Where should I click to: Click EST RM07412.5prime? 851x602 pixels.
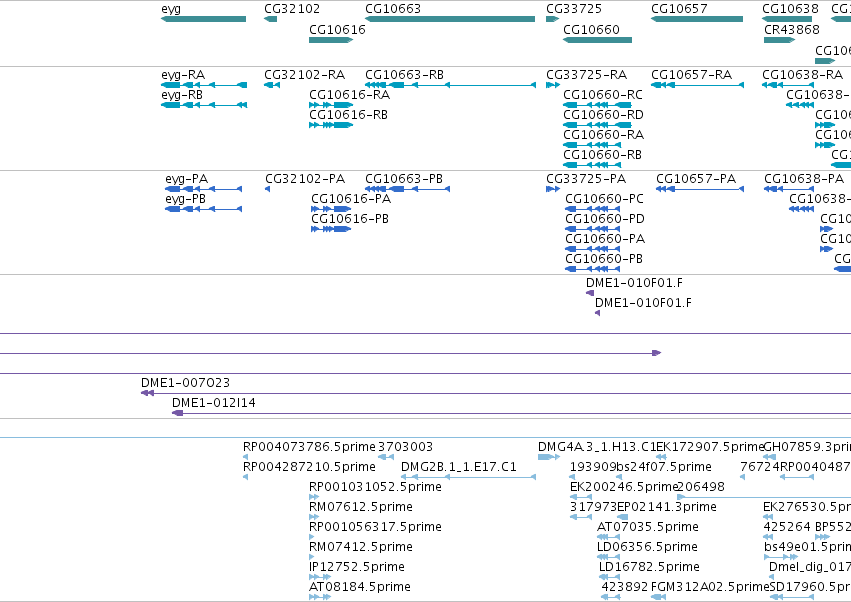pyautogui.click(x=361, y=547)
